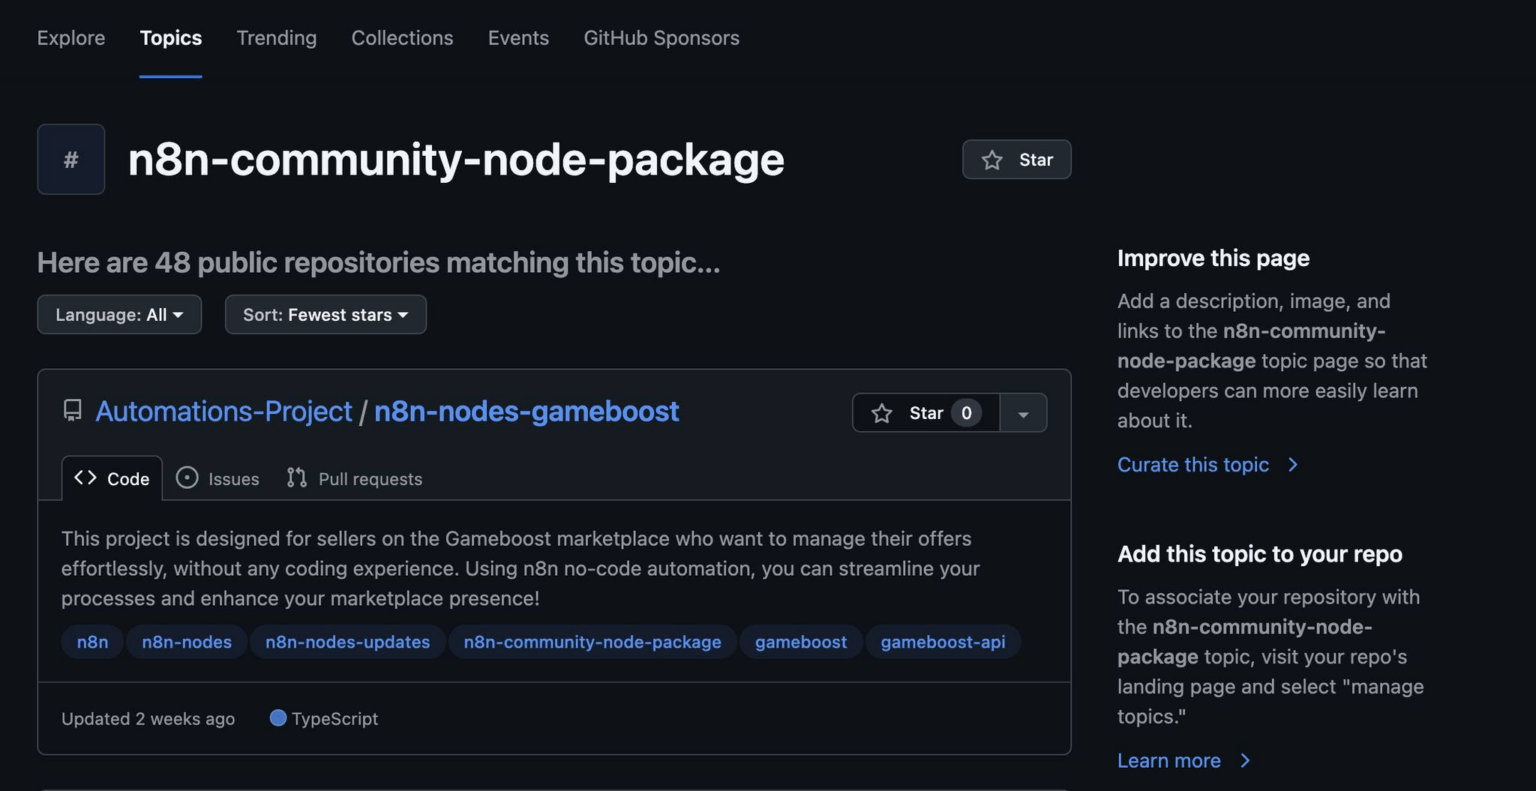Click the chevron after Learn more
The width and height of the screenshot is (1536, 791).
pos(1245,761)
